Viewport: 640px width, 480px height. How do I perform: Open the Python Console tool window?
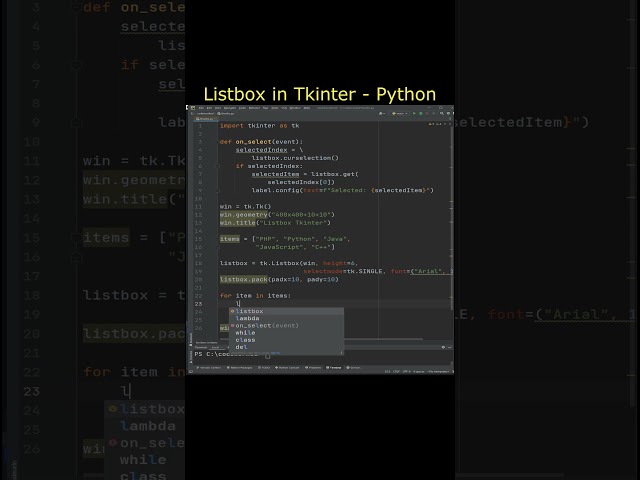click(287, 368)
